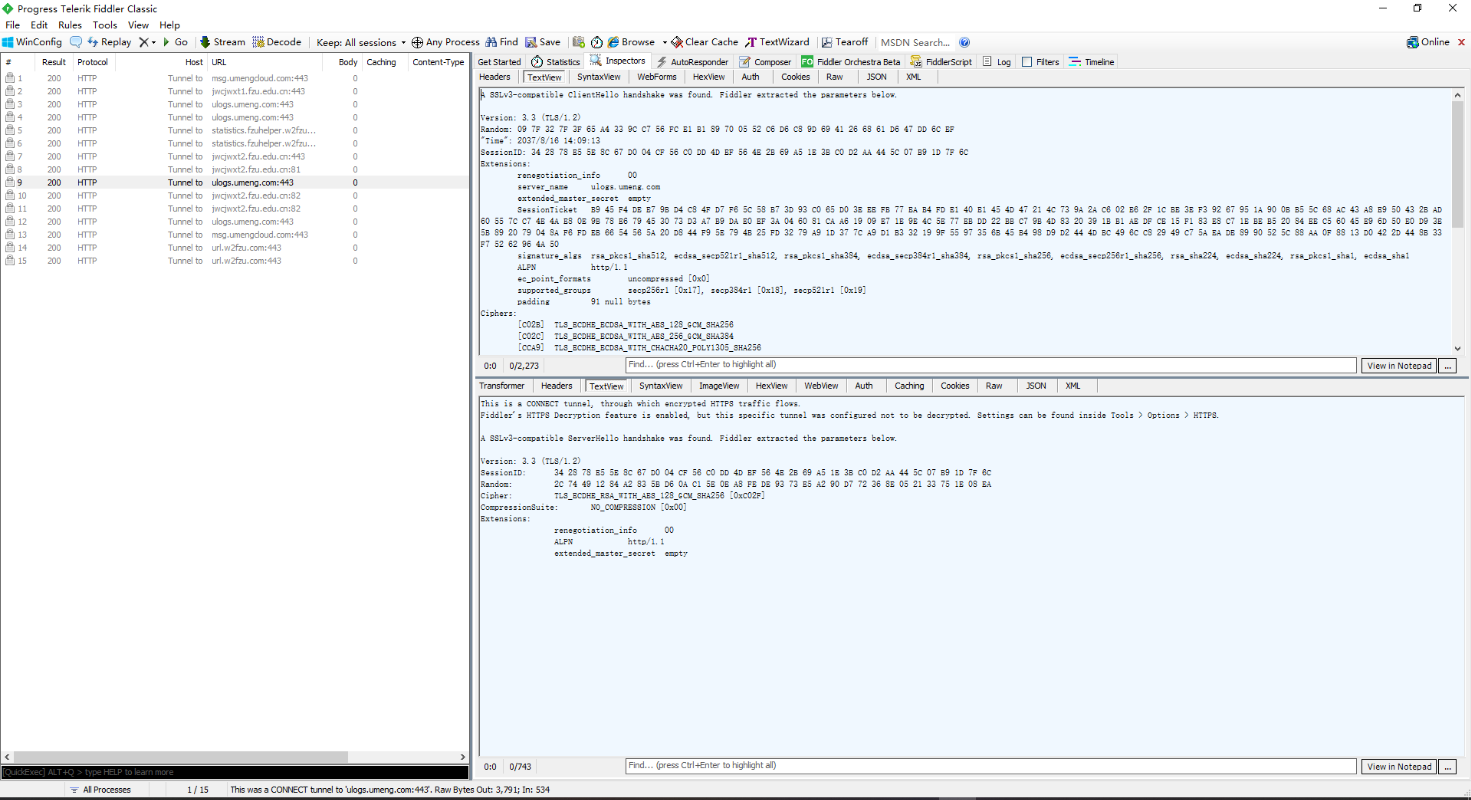Toggle the All Processes capture filter
This screenshot has width=1471, height=800.
(x=100, y=790)
